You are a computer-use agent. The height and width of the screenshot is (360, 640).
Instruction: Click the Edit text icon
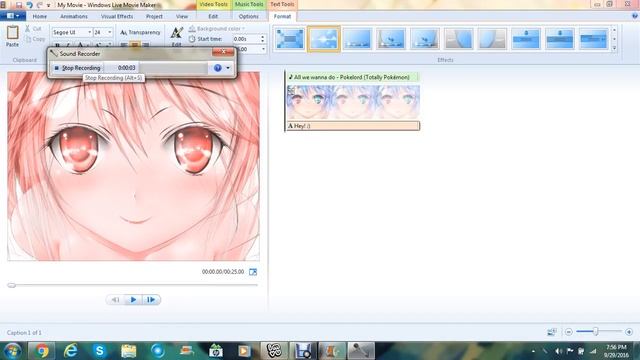click(177, 33)
